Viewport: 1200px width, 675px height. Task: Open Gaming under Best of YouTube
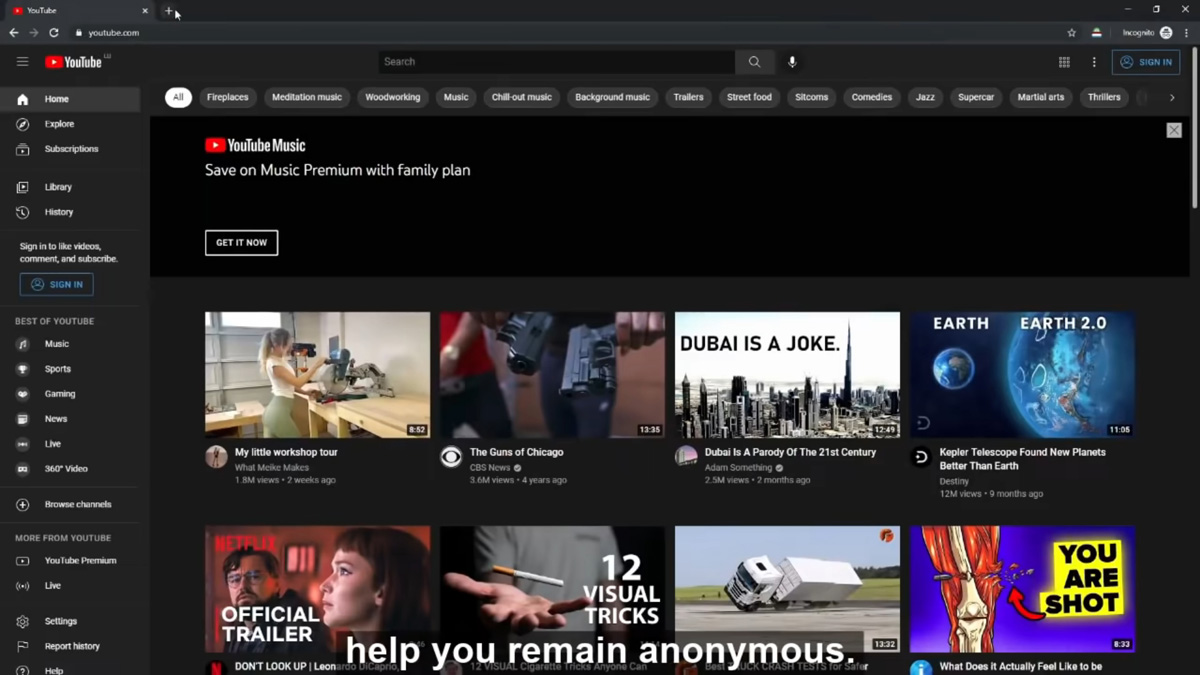(x=59, y=394)
